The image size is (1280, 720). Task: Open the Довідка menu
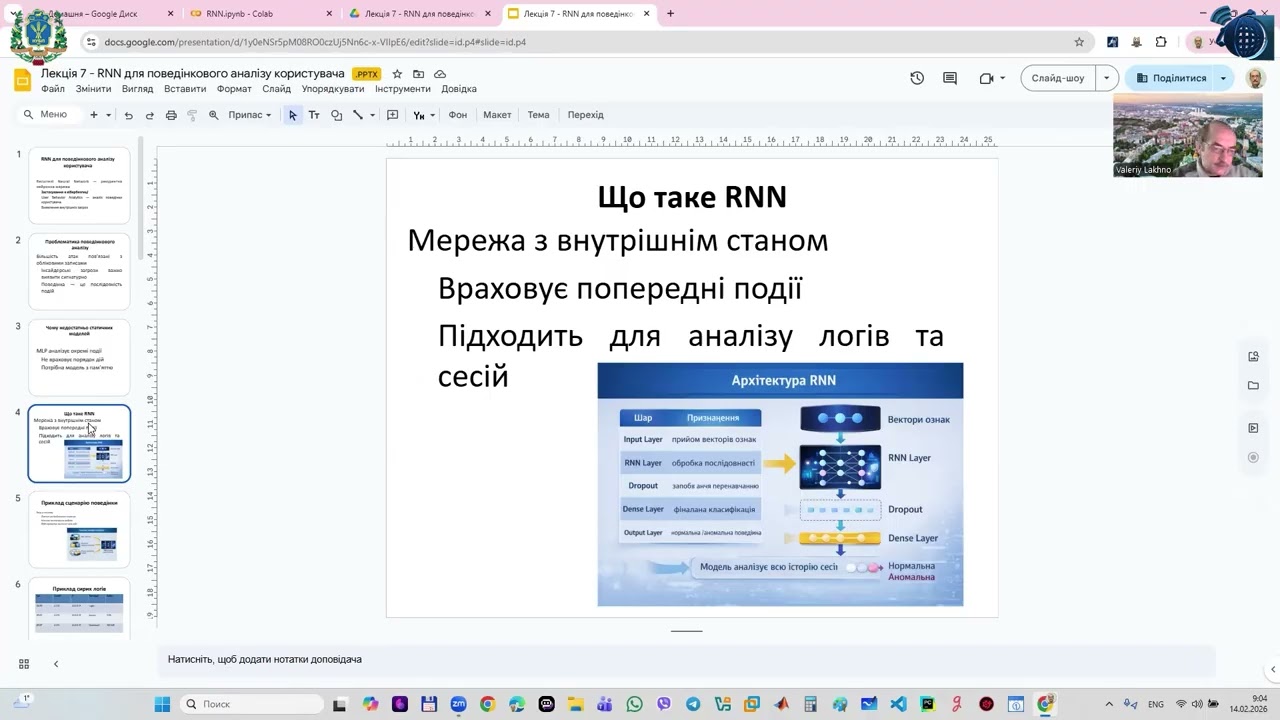coord(459,89)
